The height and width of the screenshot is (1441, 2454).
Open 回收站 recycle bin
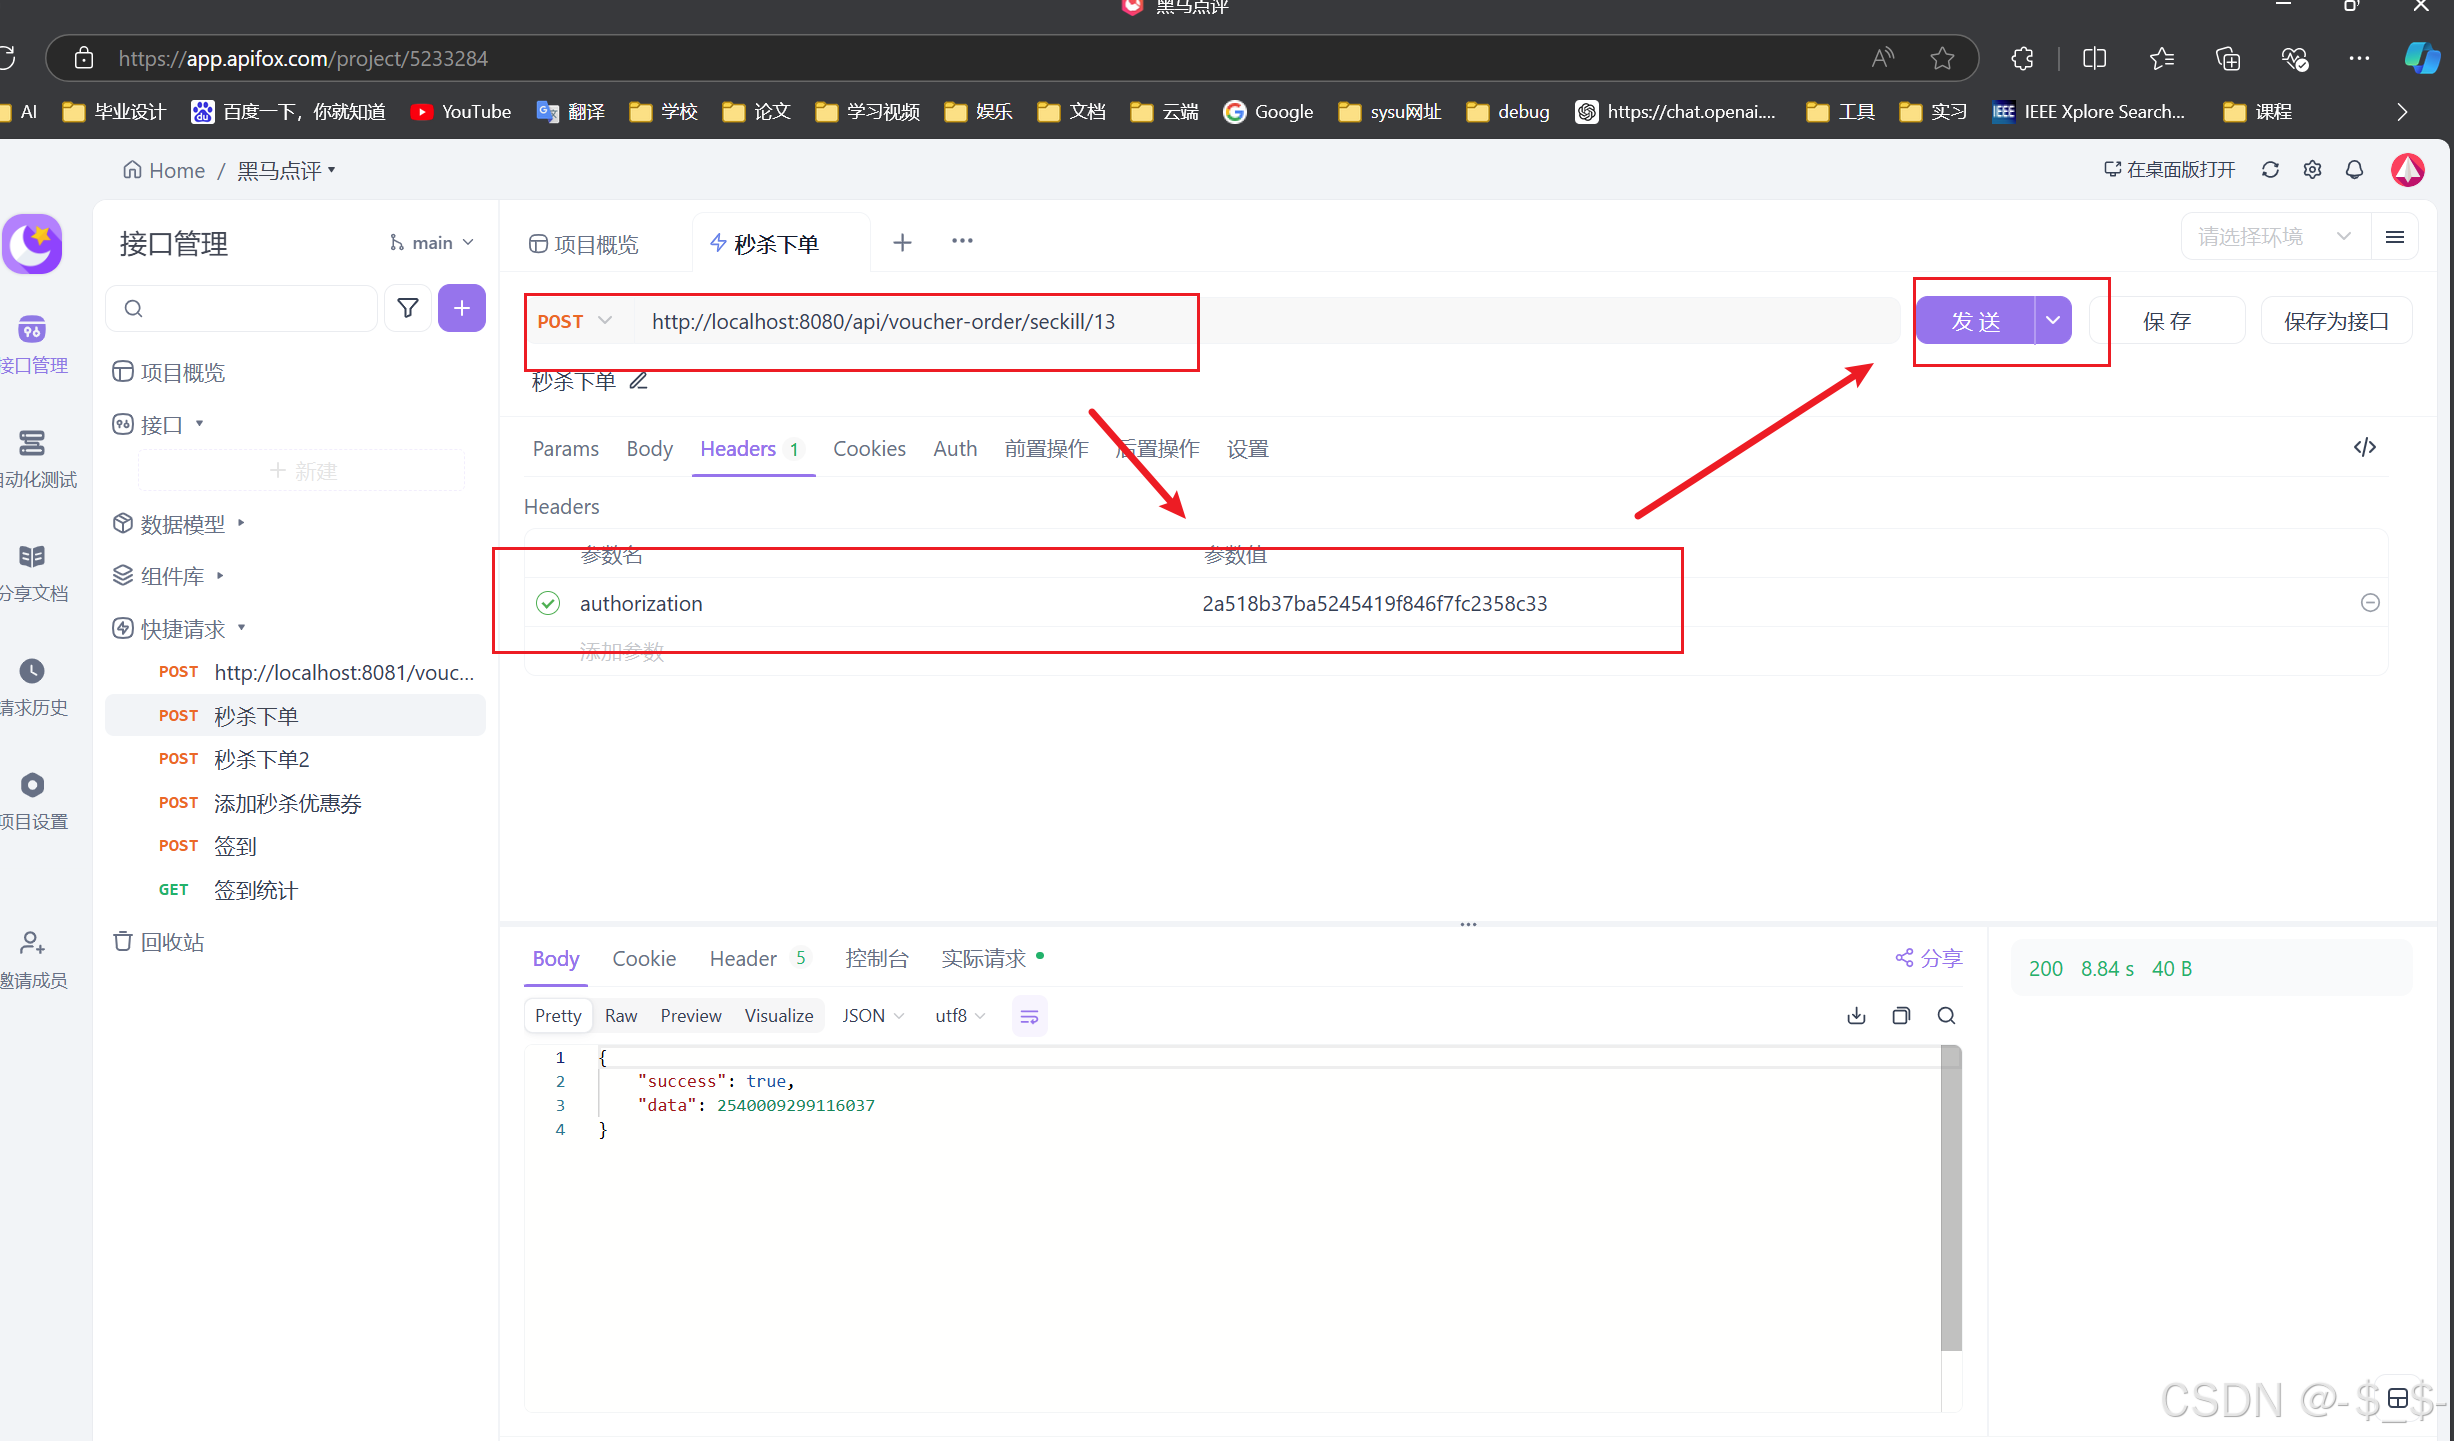pos(158,942)
